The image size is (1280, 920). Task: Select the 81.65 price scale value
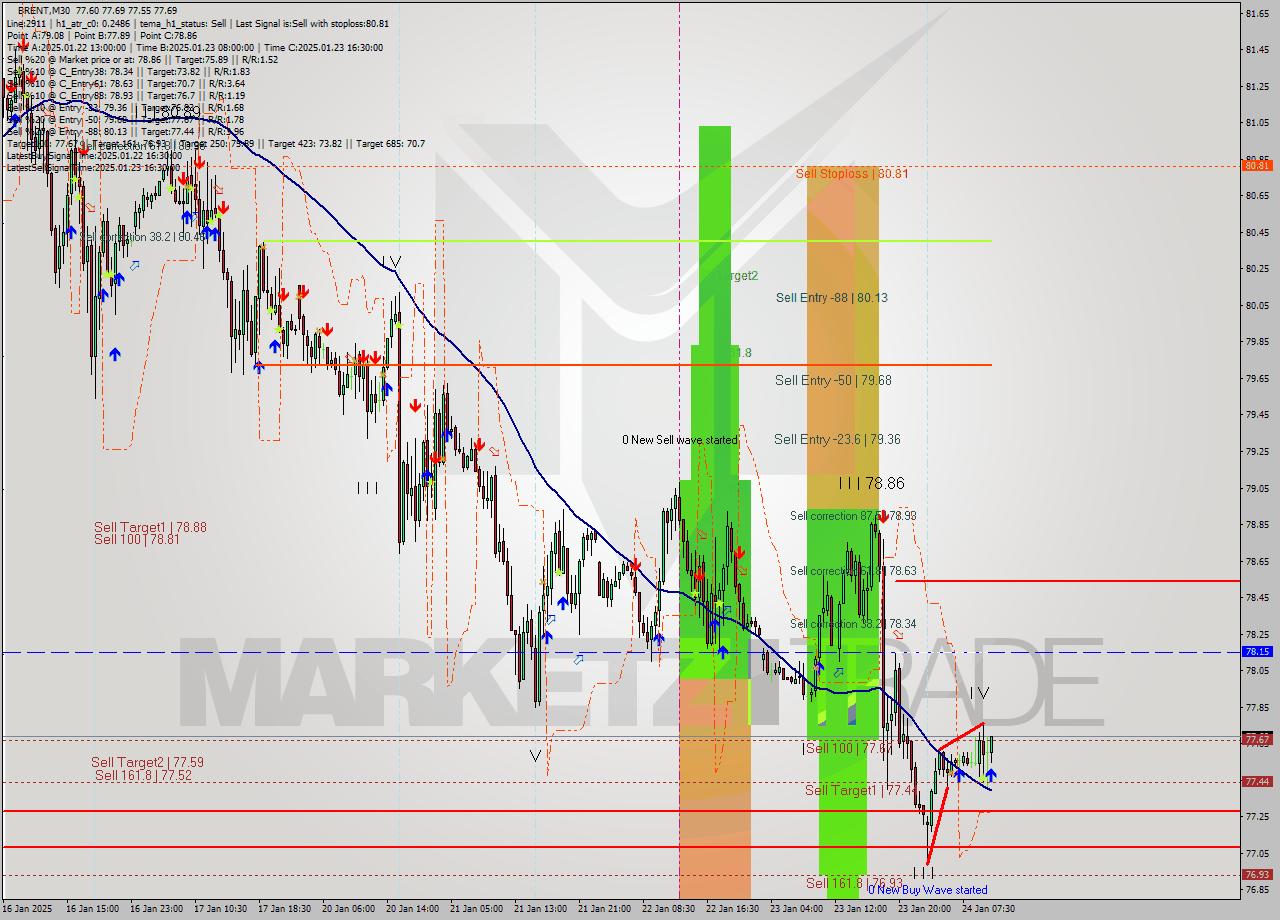tap(1257, 13)
